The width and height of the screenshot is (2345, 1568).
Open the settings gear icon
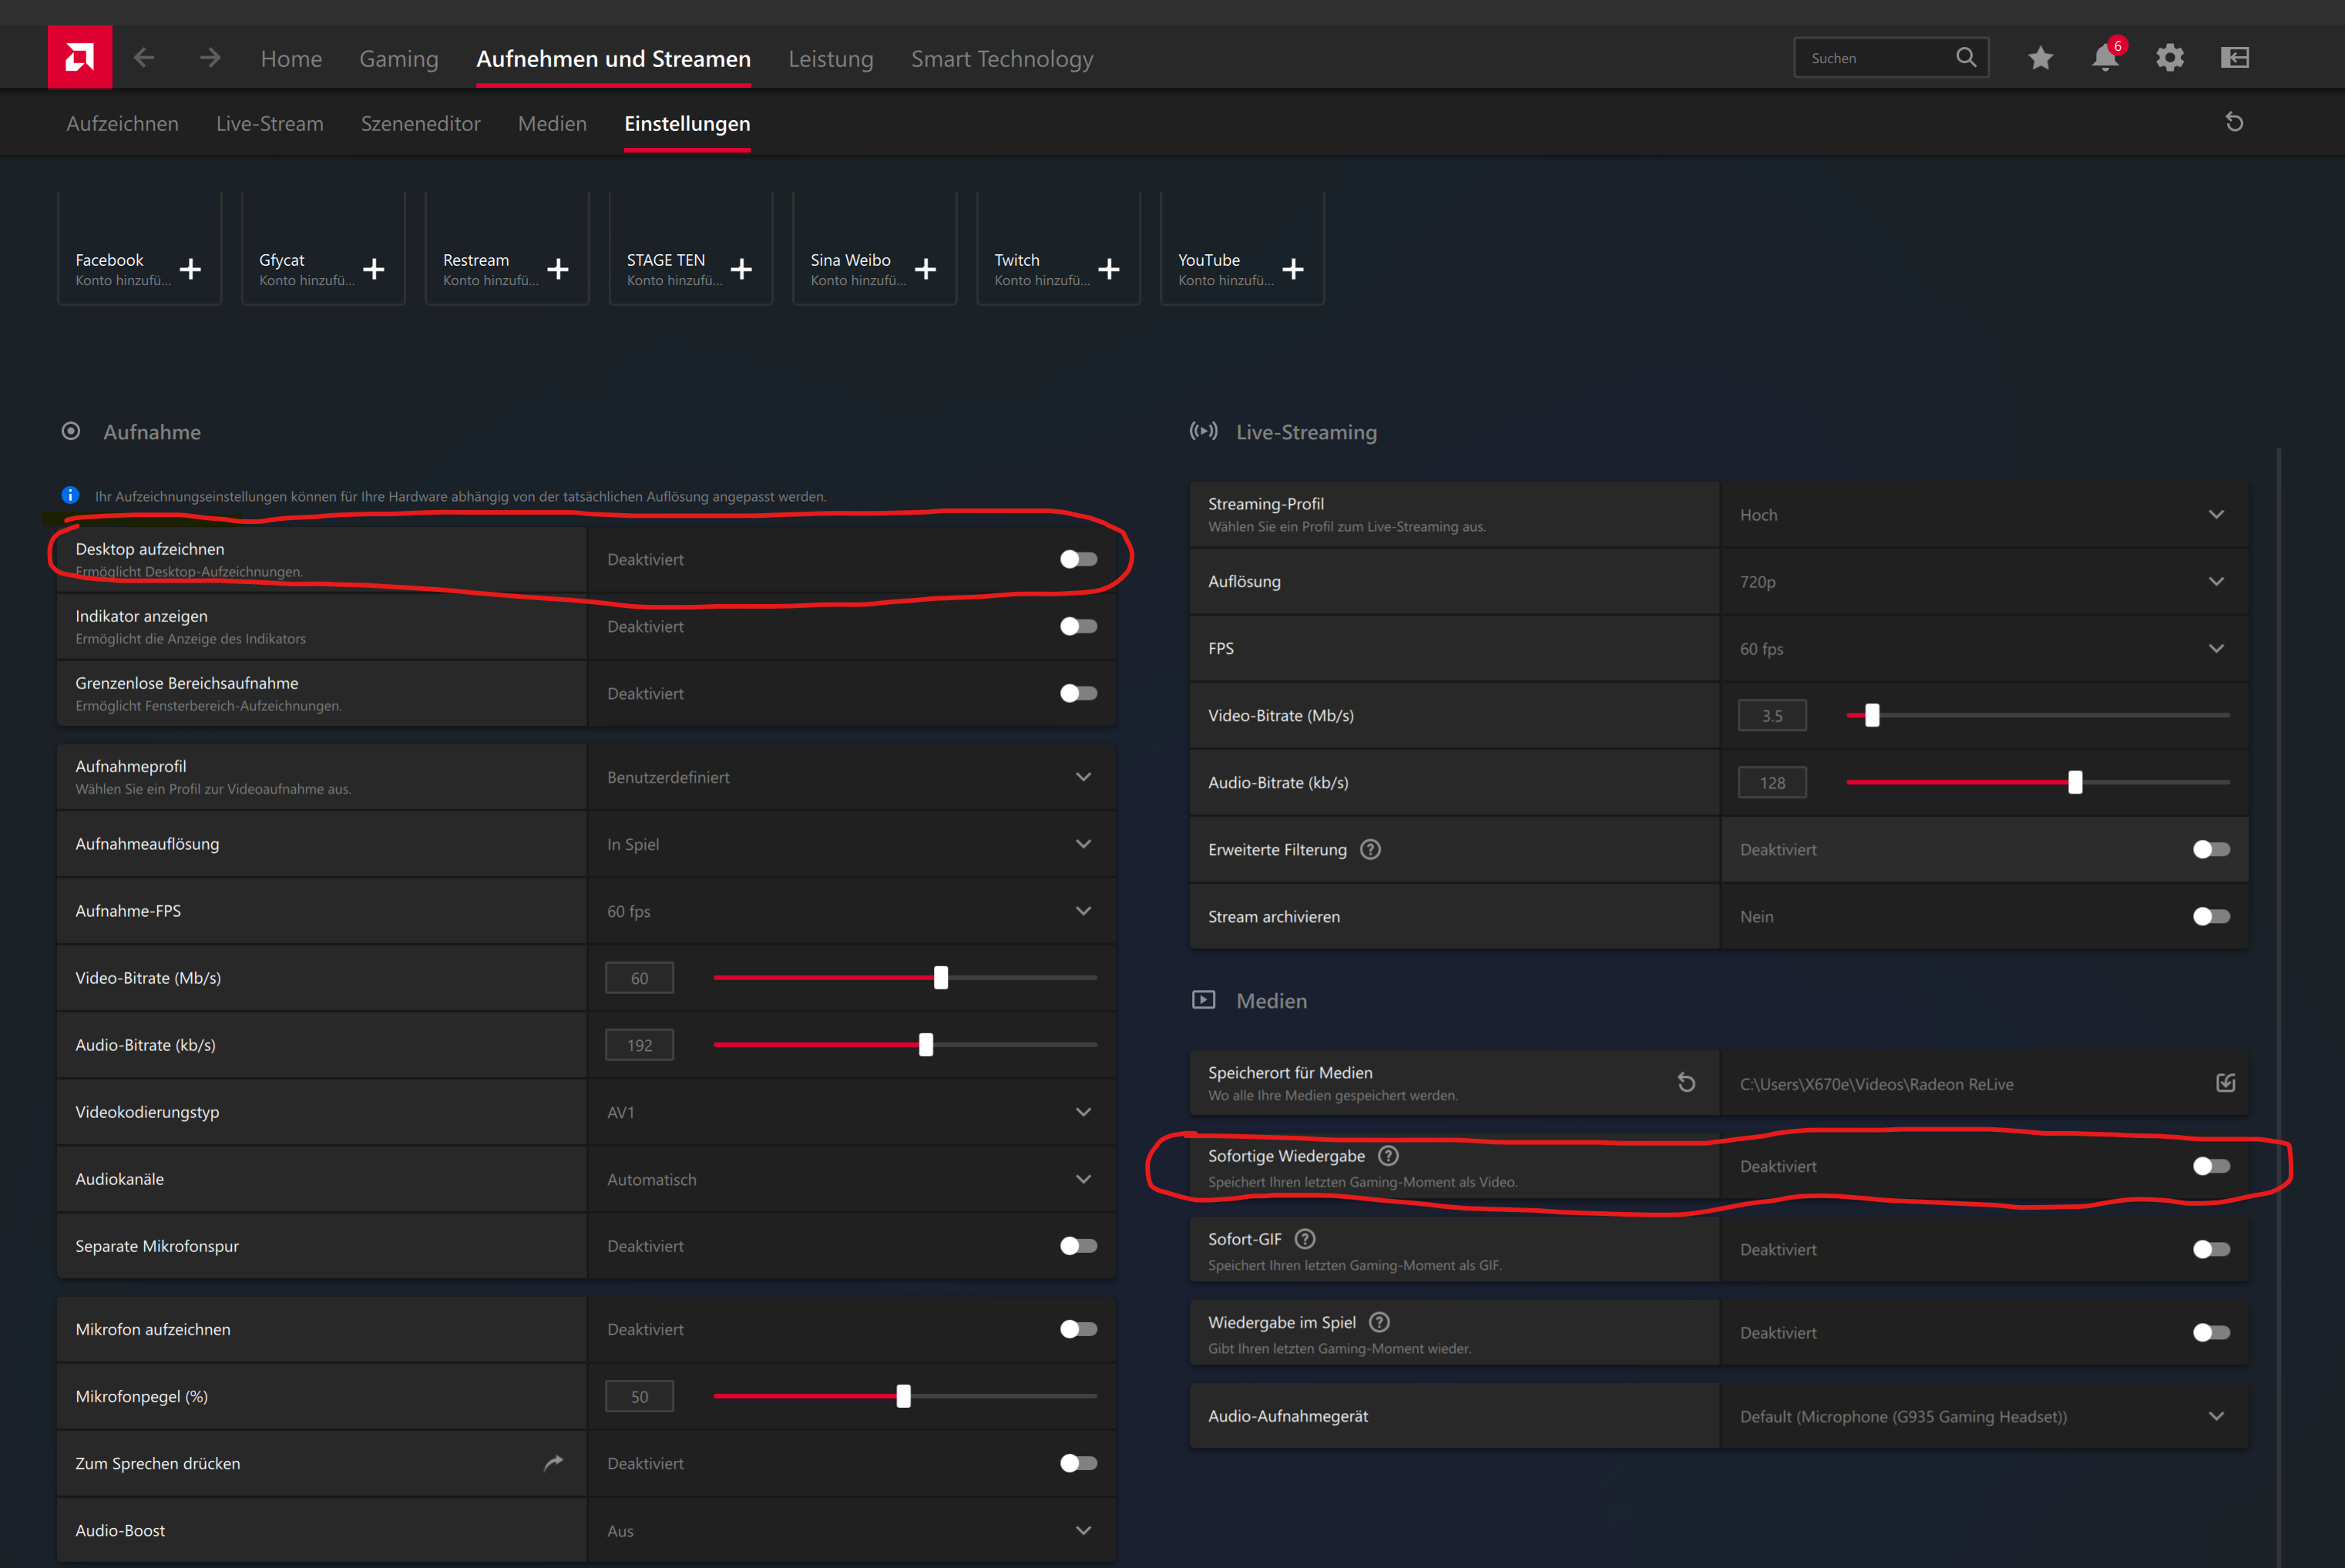point(2169,58)
